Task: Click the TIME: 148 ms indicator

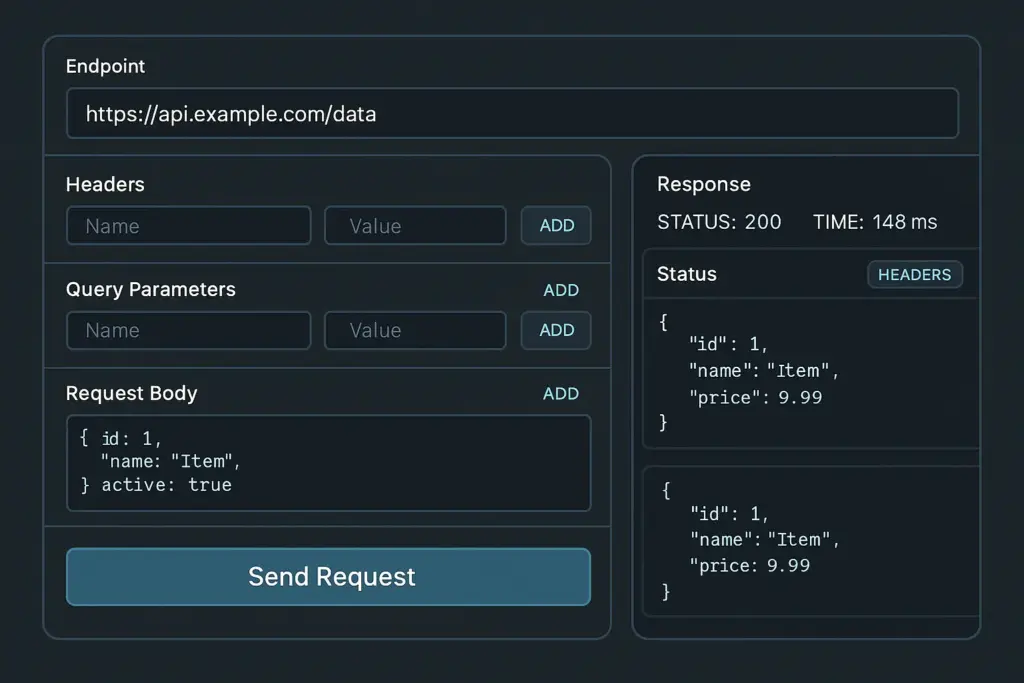Action: 875,222
